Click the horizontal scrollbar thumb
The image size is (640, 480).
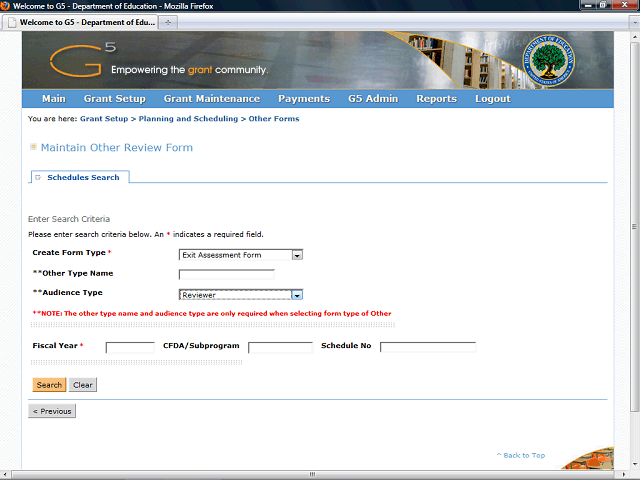click(x=312, y=474)
